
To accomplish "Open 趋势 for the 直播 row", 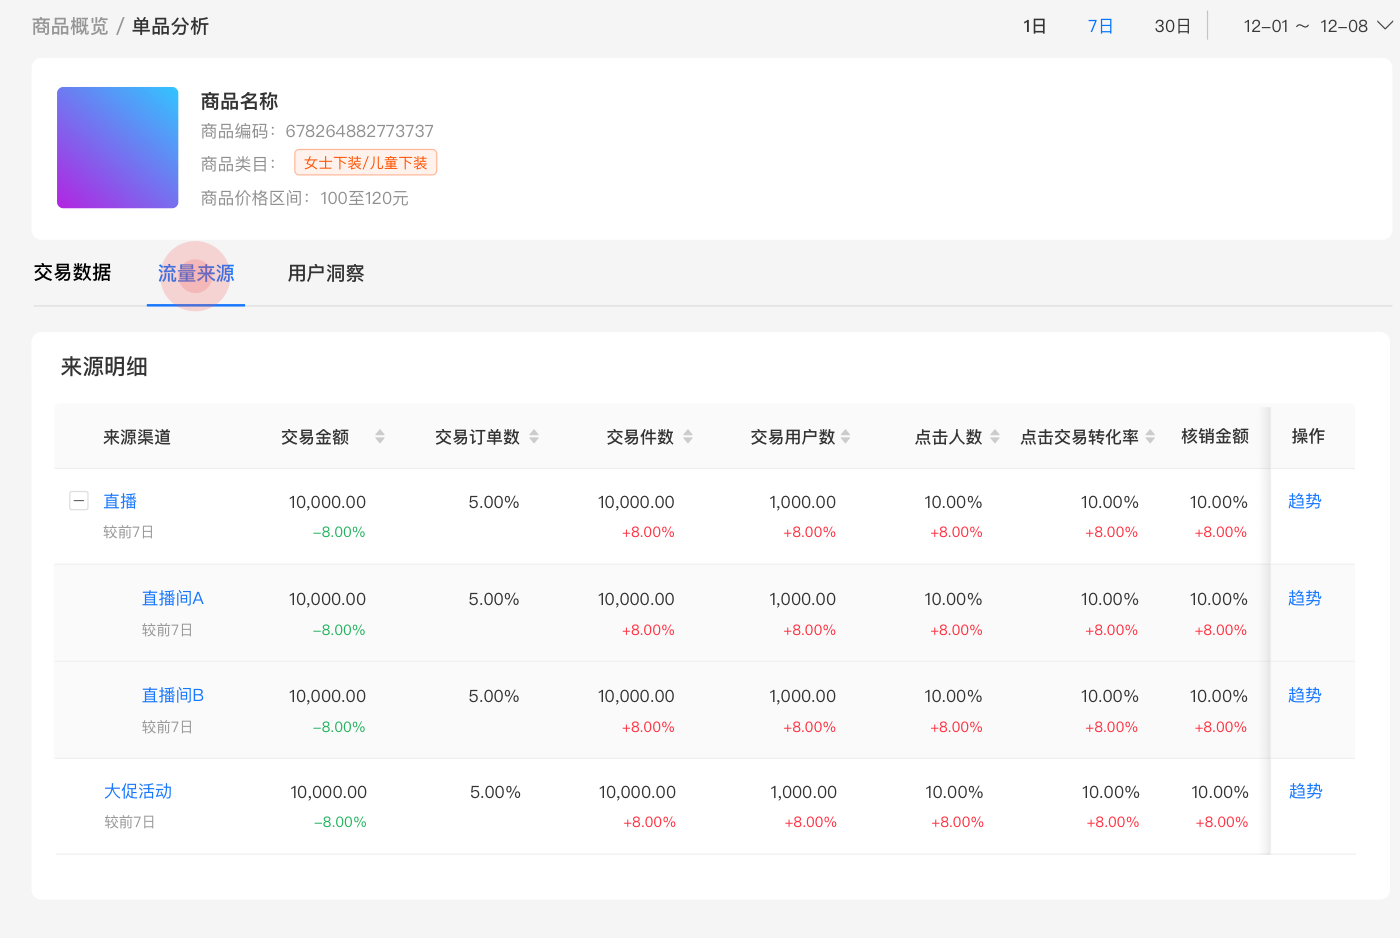I will click(1304, 500).
